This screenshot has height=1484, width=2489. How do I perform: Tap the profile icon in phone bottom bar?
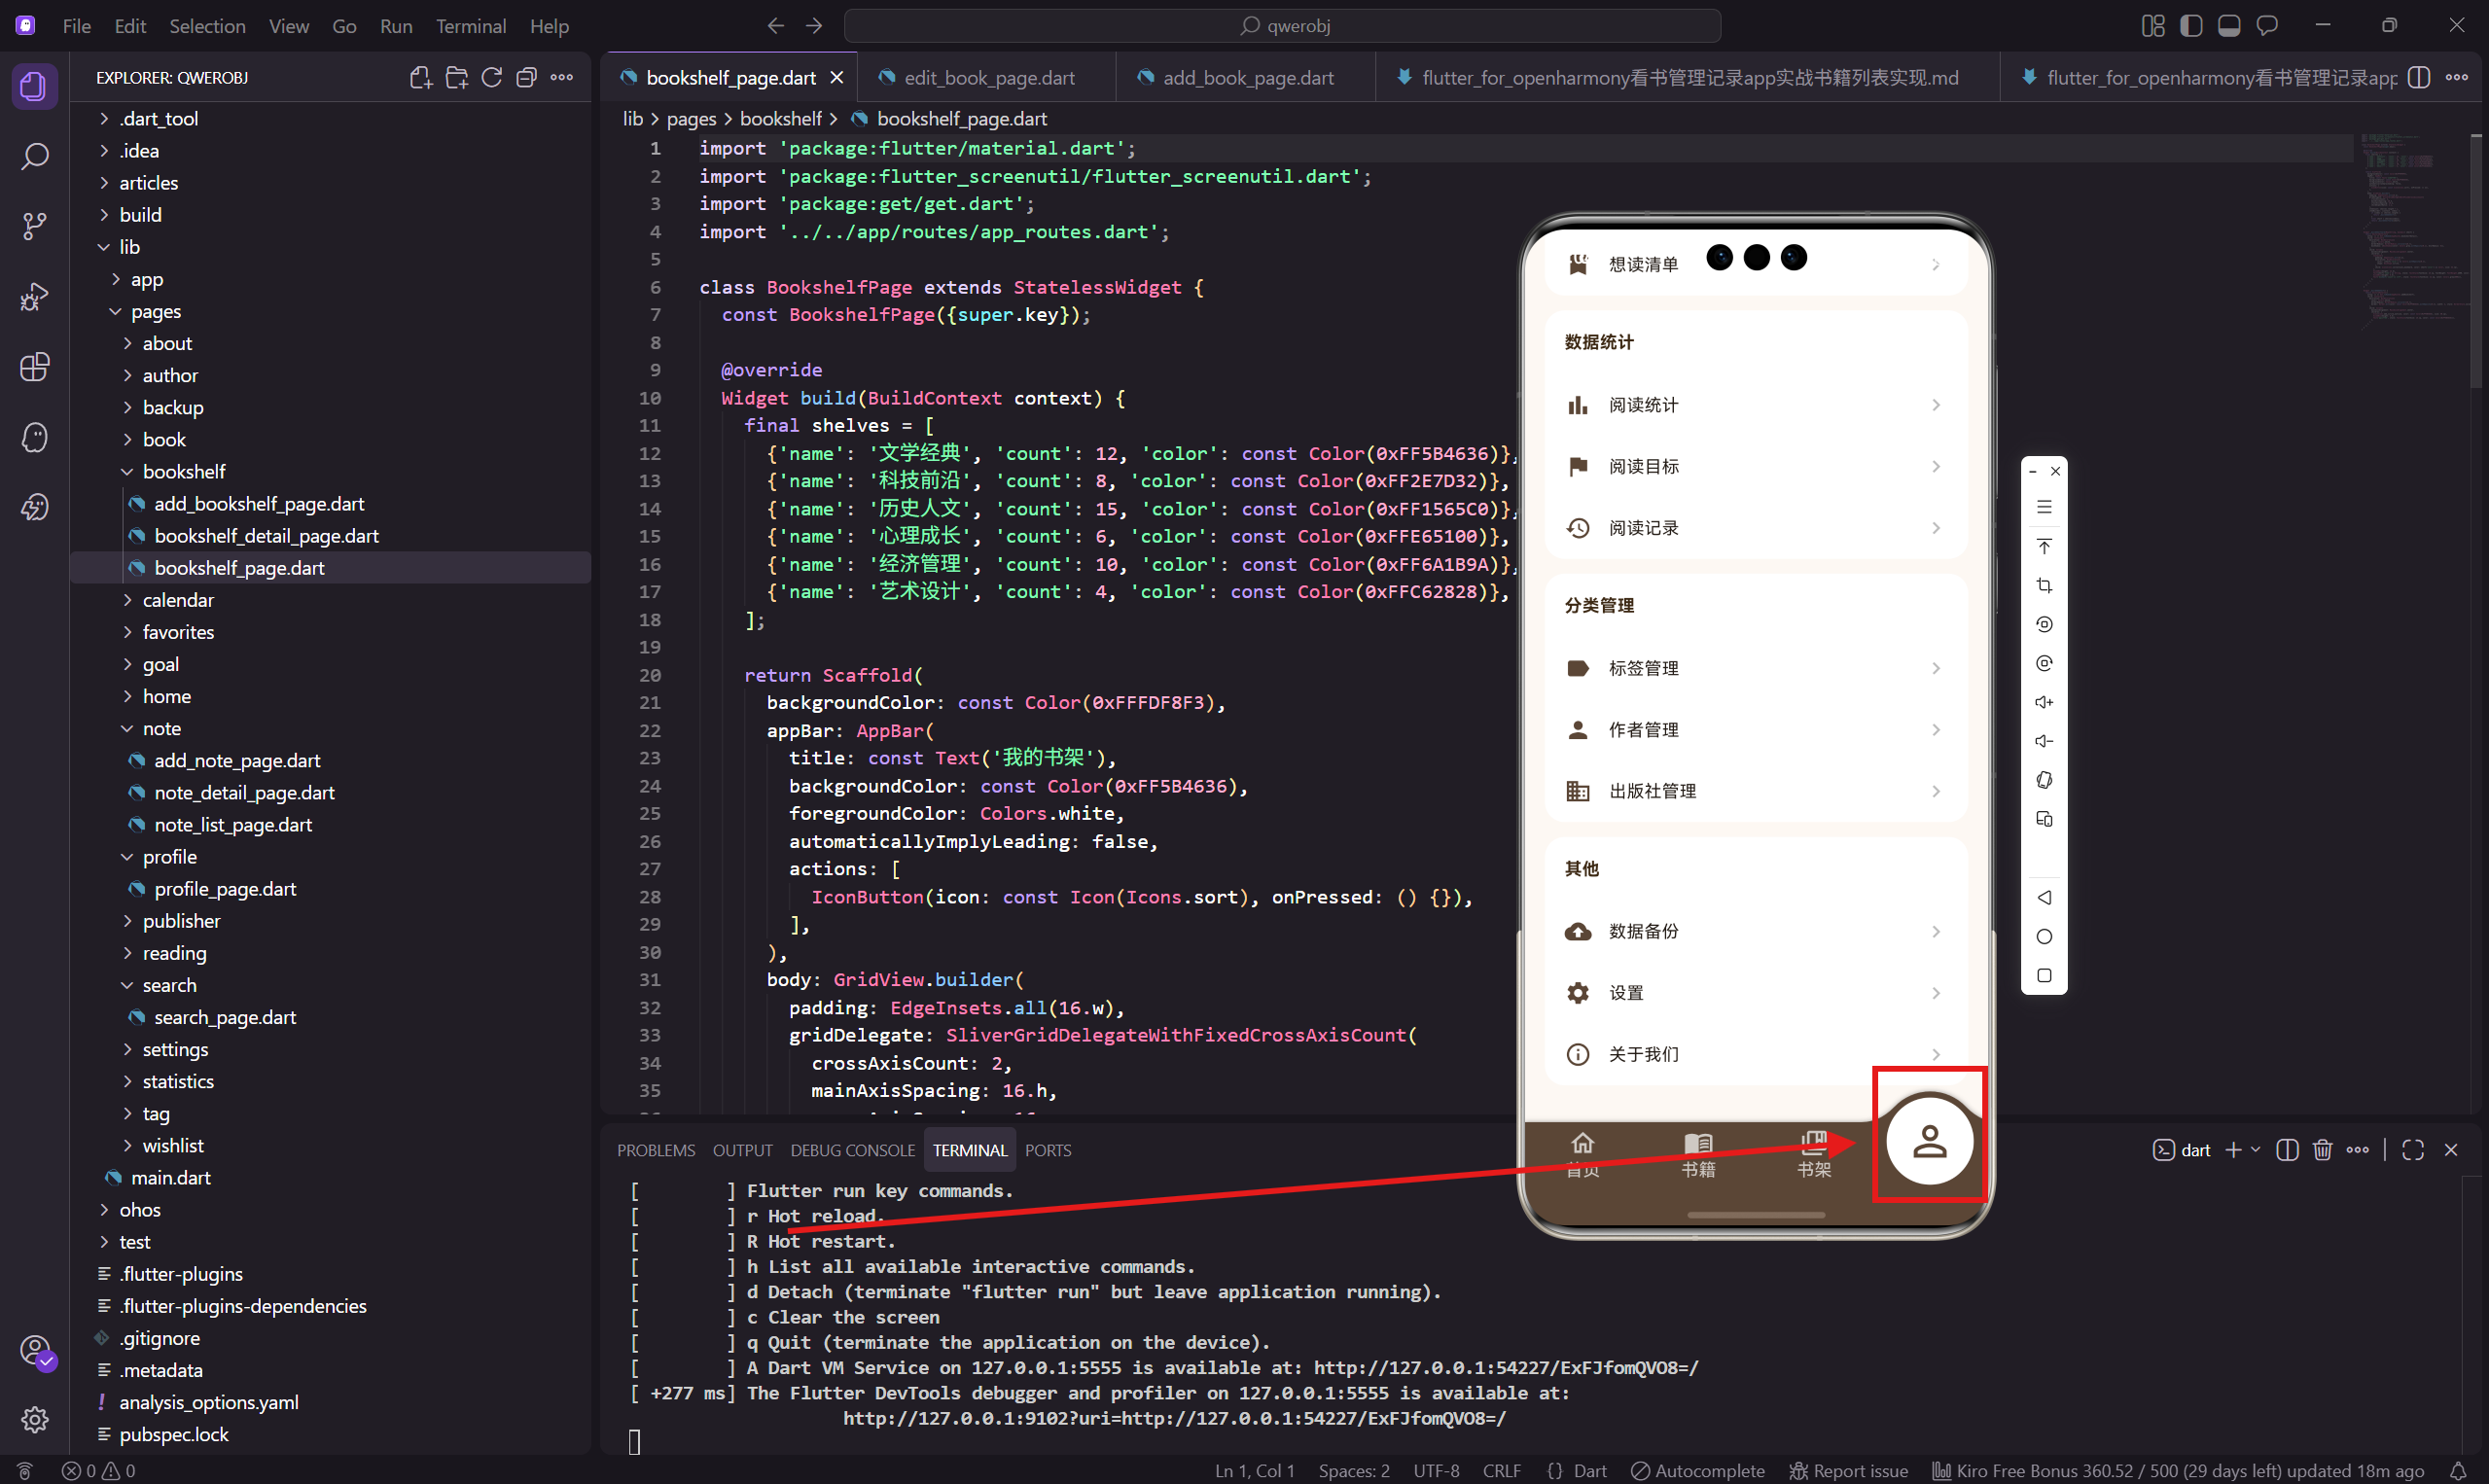point(1929,1142)
